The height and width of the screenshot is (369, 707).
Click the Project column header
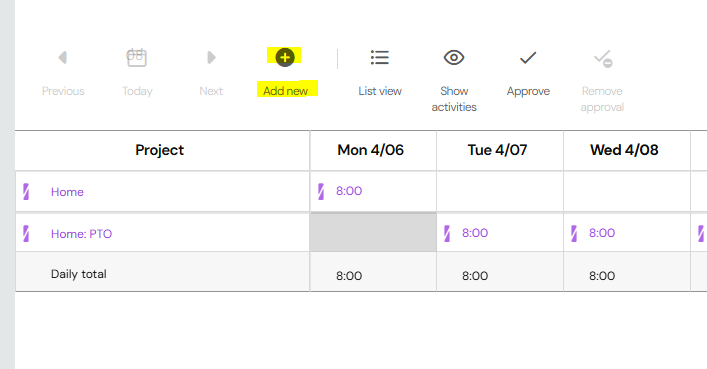(160, 150)
